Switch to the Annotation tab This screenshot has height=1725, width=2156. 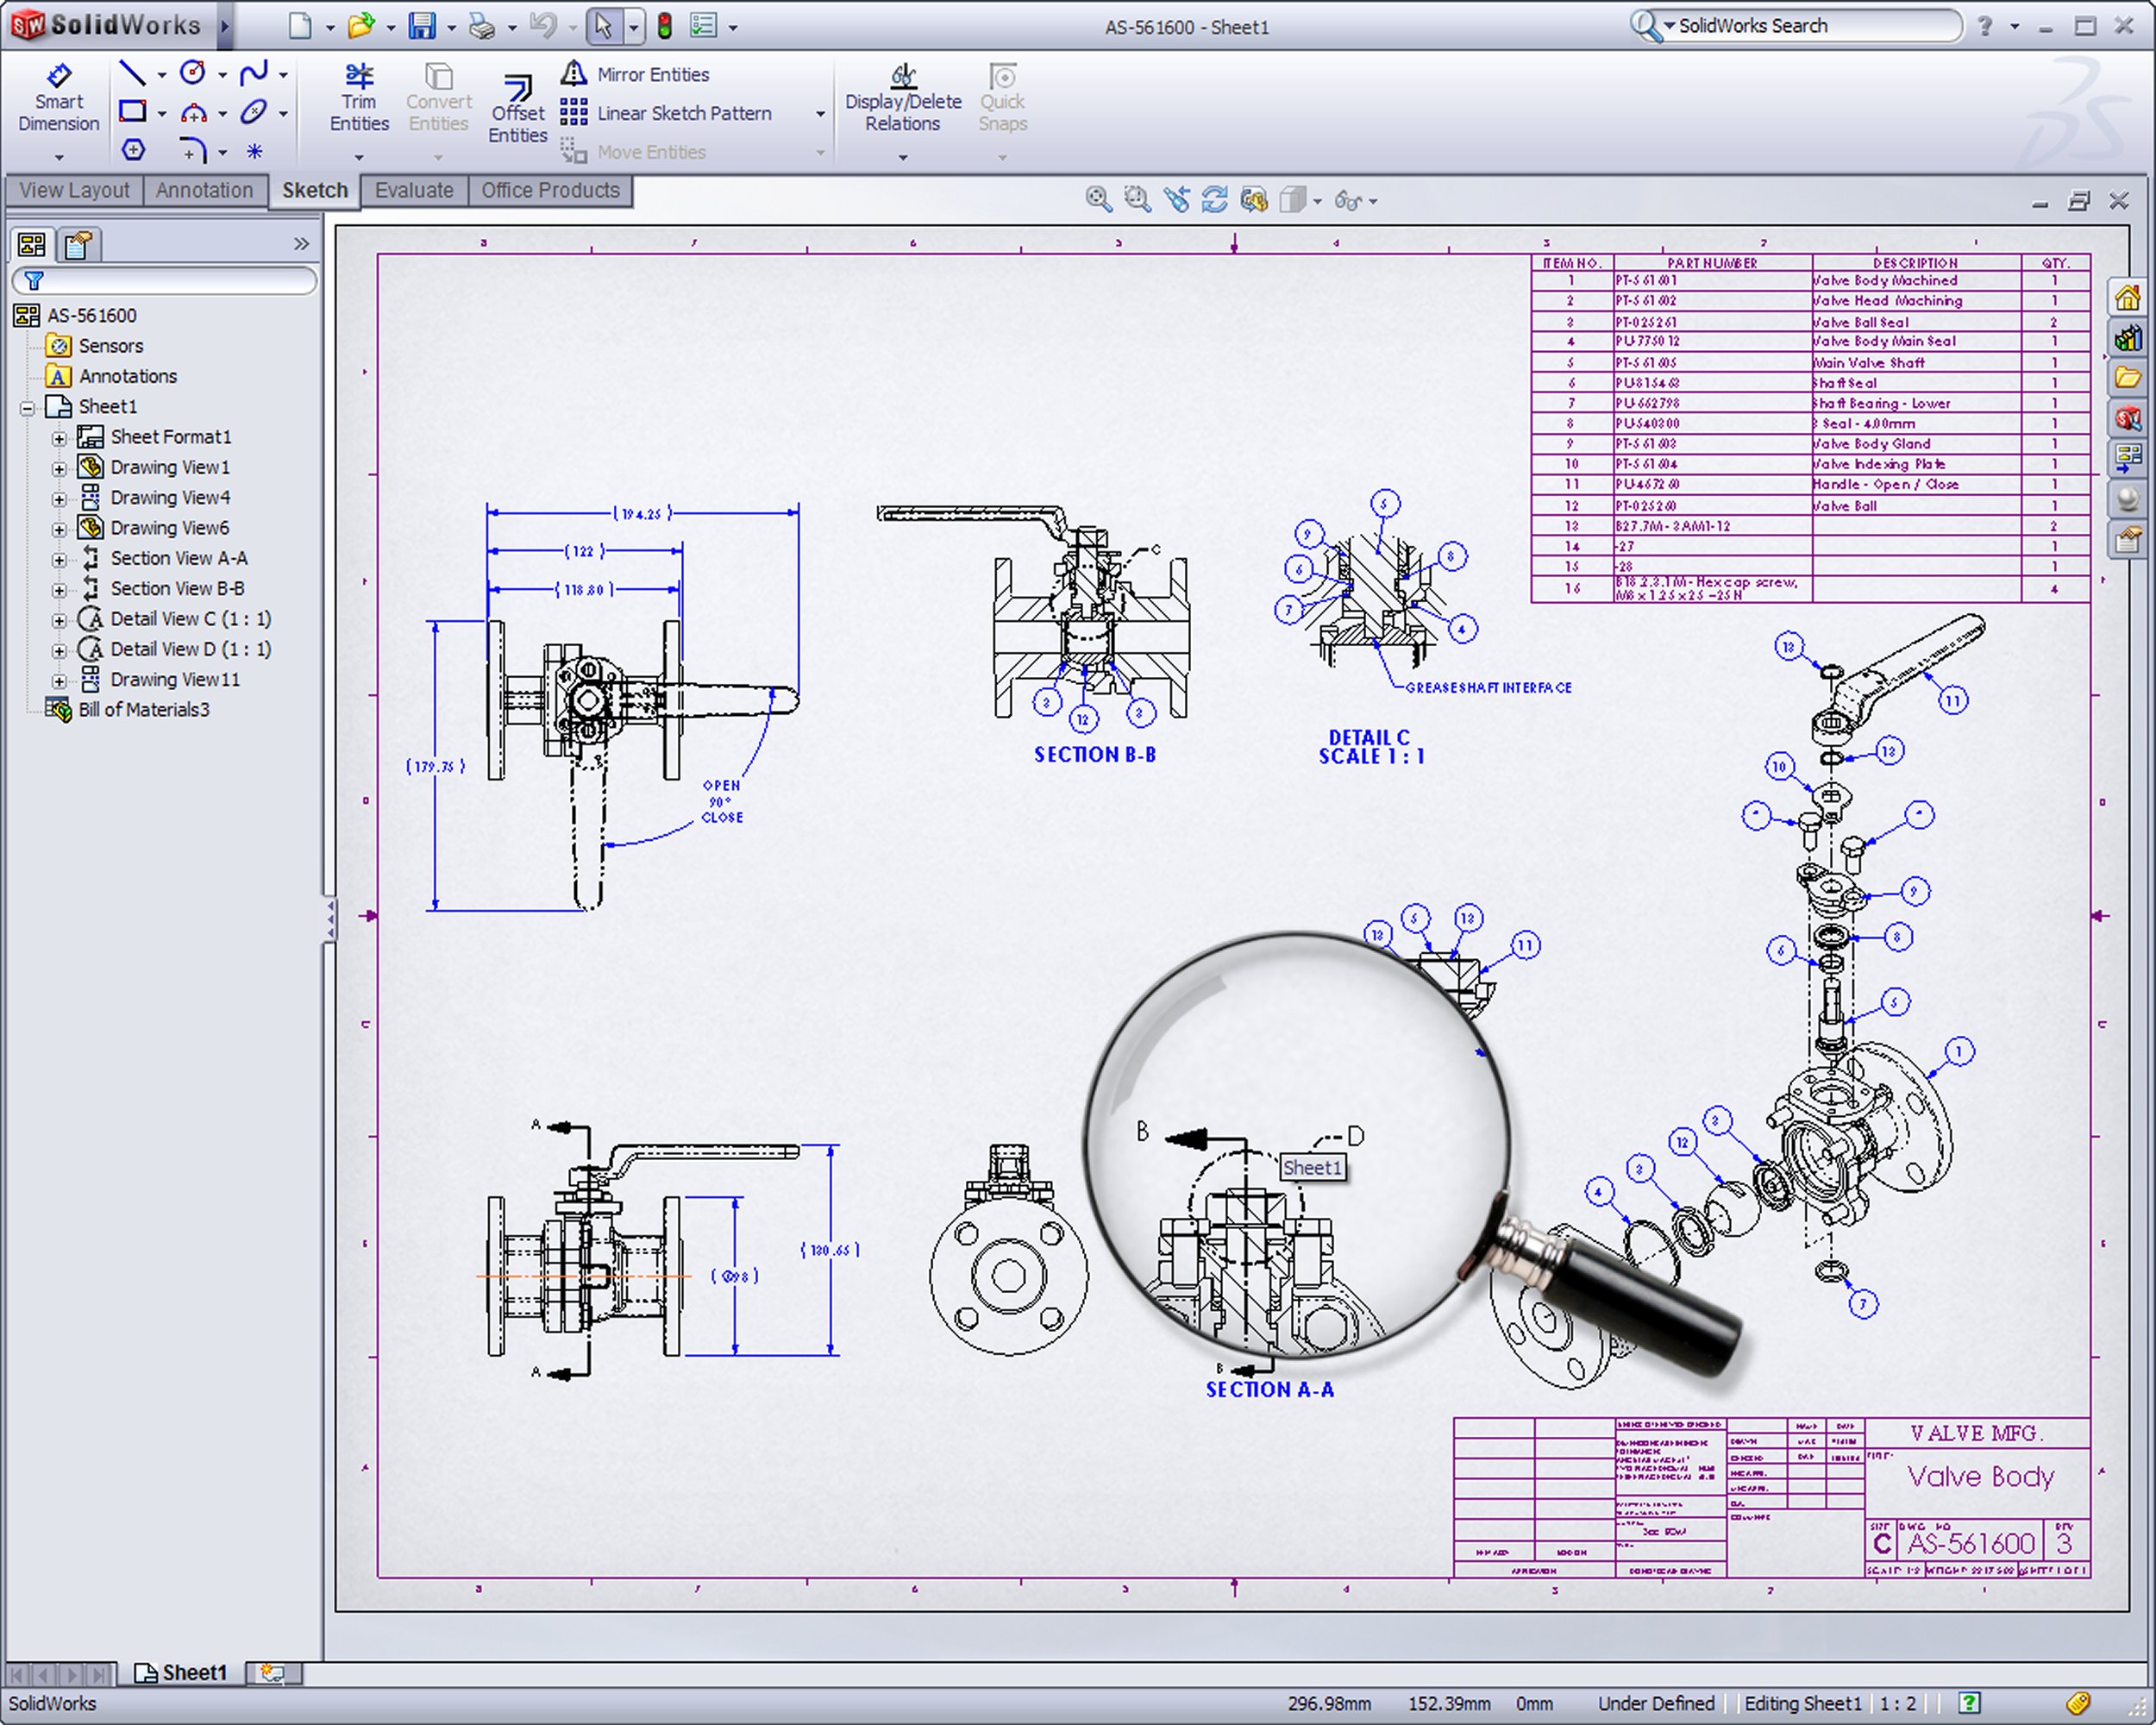204,190
